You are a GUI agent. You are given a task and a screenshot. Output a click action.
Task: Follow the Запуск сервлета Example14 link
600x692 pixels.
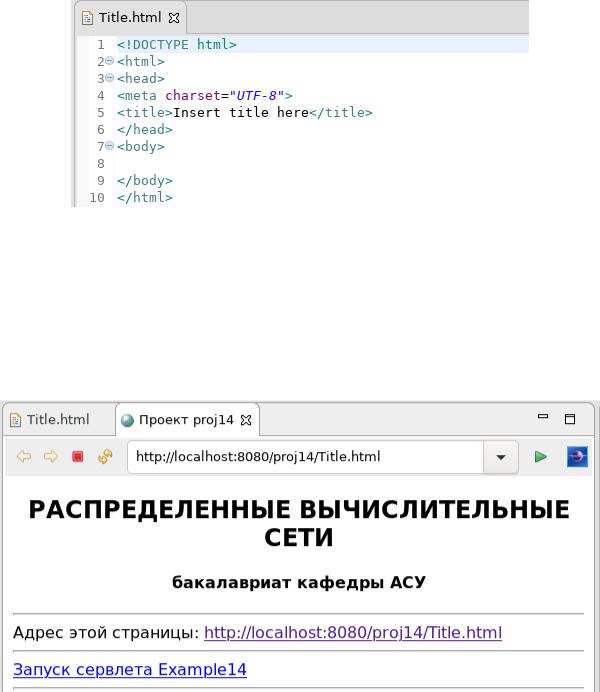click(x=130, y=669)
